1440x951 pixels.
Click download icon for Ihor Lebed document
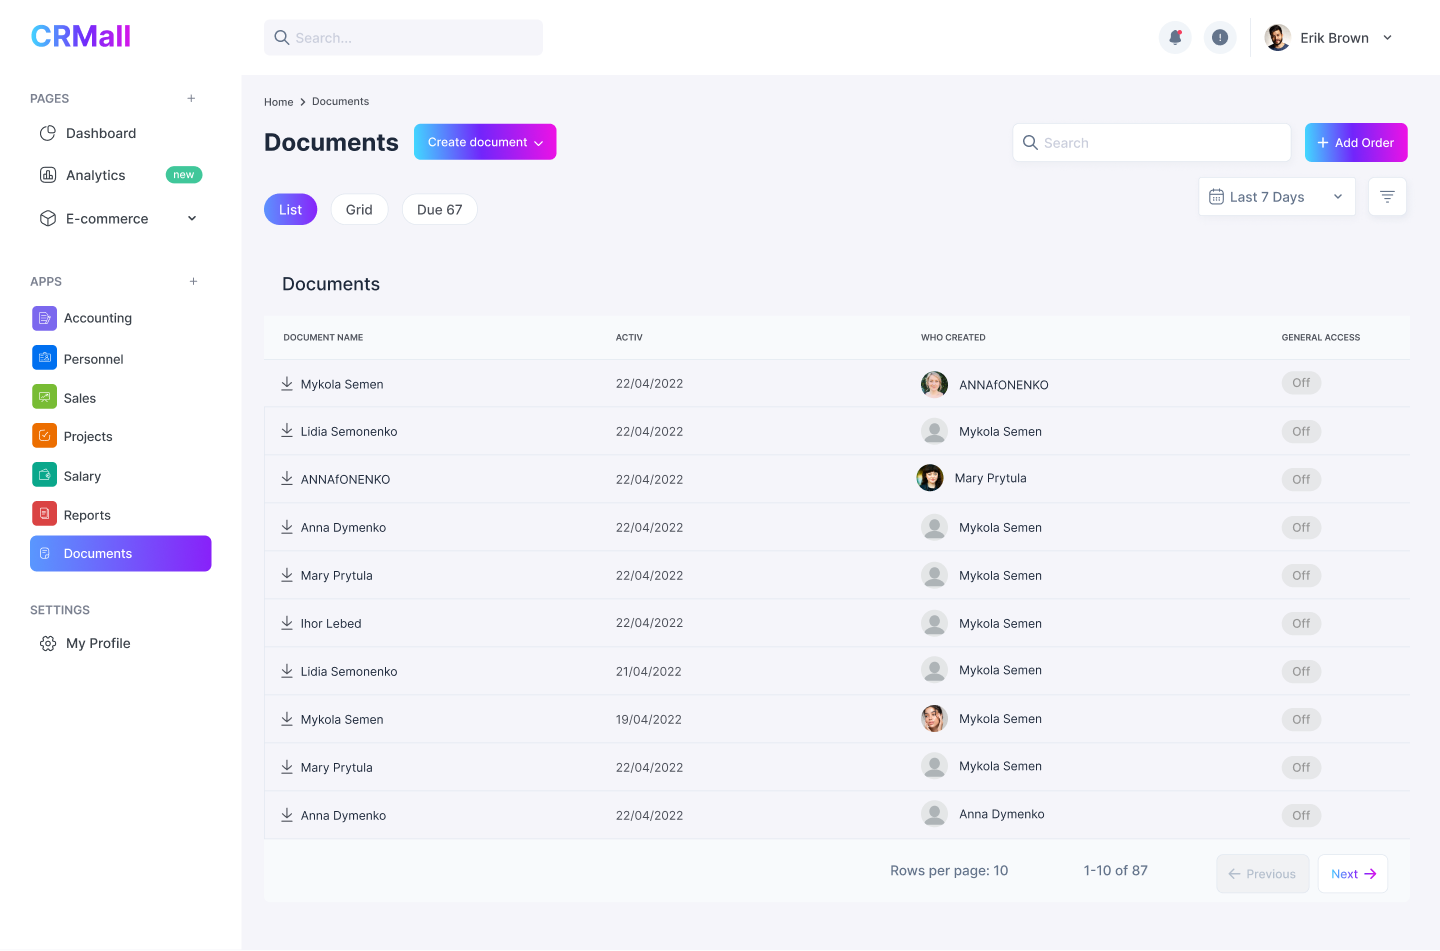coord(287,623)
